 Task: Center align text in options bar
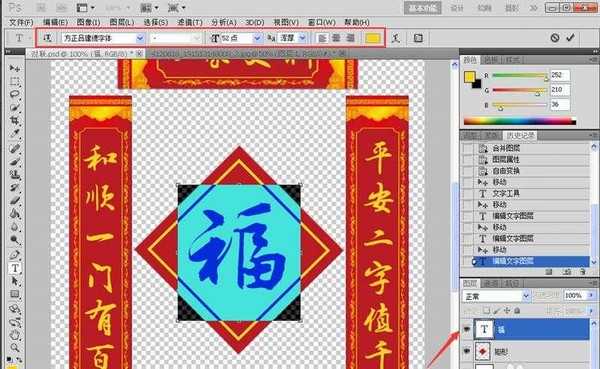point(336,38)
